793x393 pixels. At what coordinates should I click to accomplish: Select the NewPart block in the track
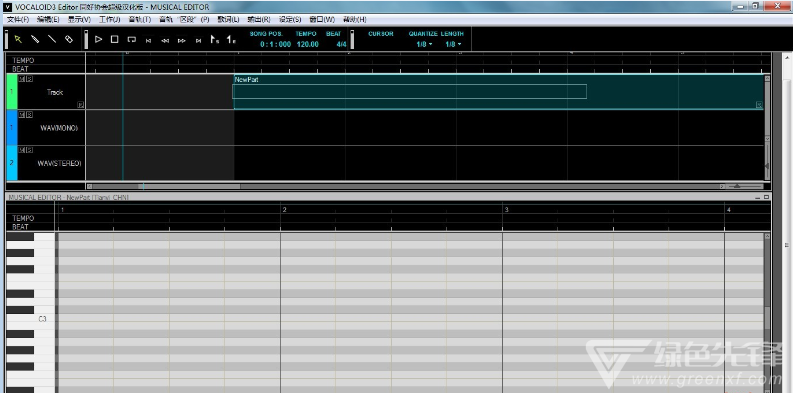[x=499, y=92]
